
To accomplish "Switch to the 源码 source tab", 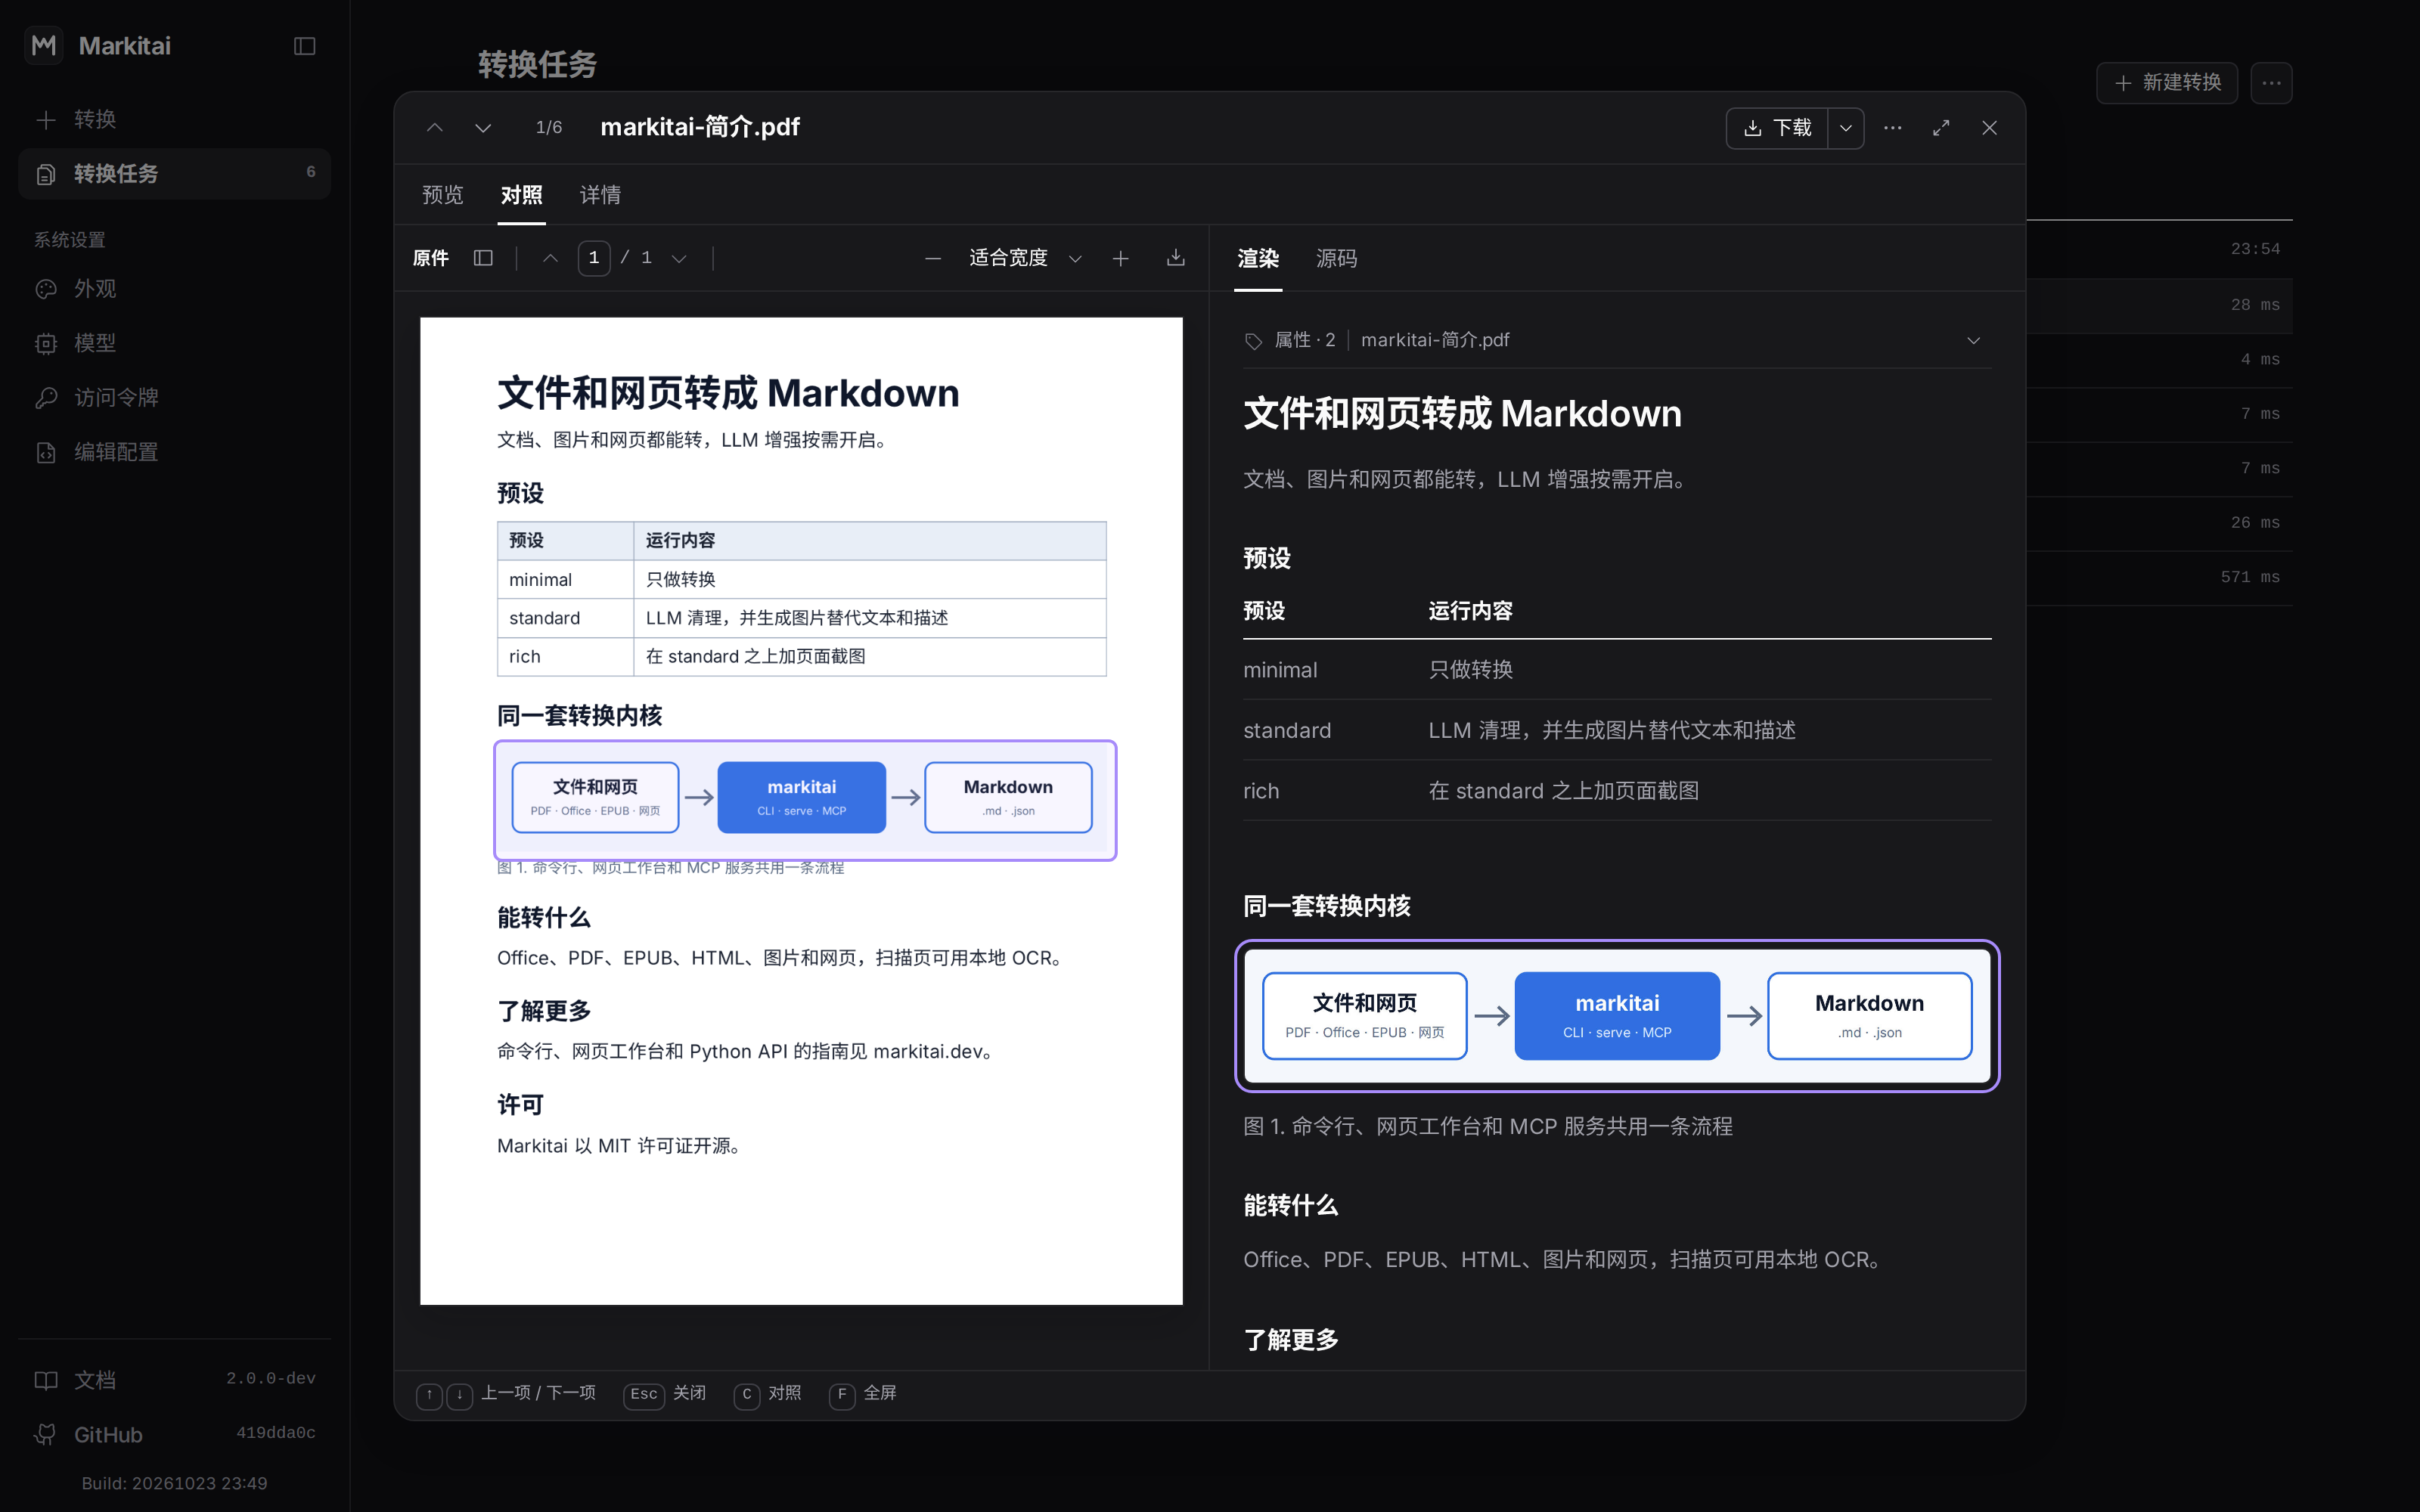I will pos(1337,259).
